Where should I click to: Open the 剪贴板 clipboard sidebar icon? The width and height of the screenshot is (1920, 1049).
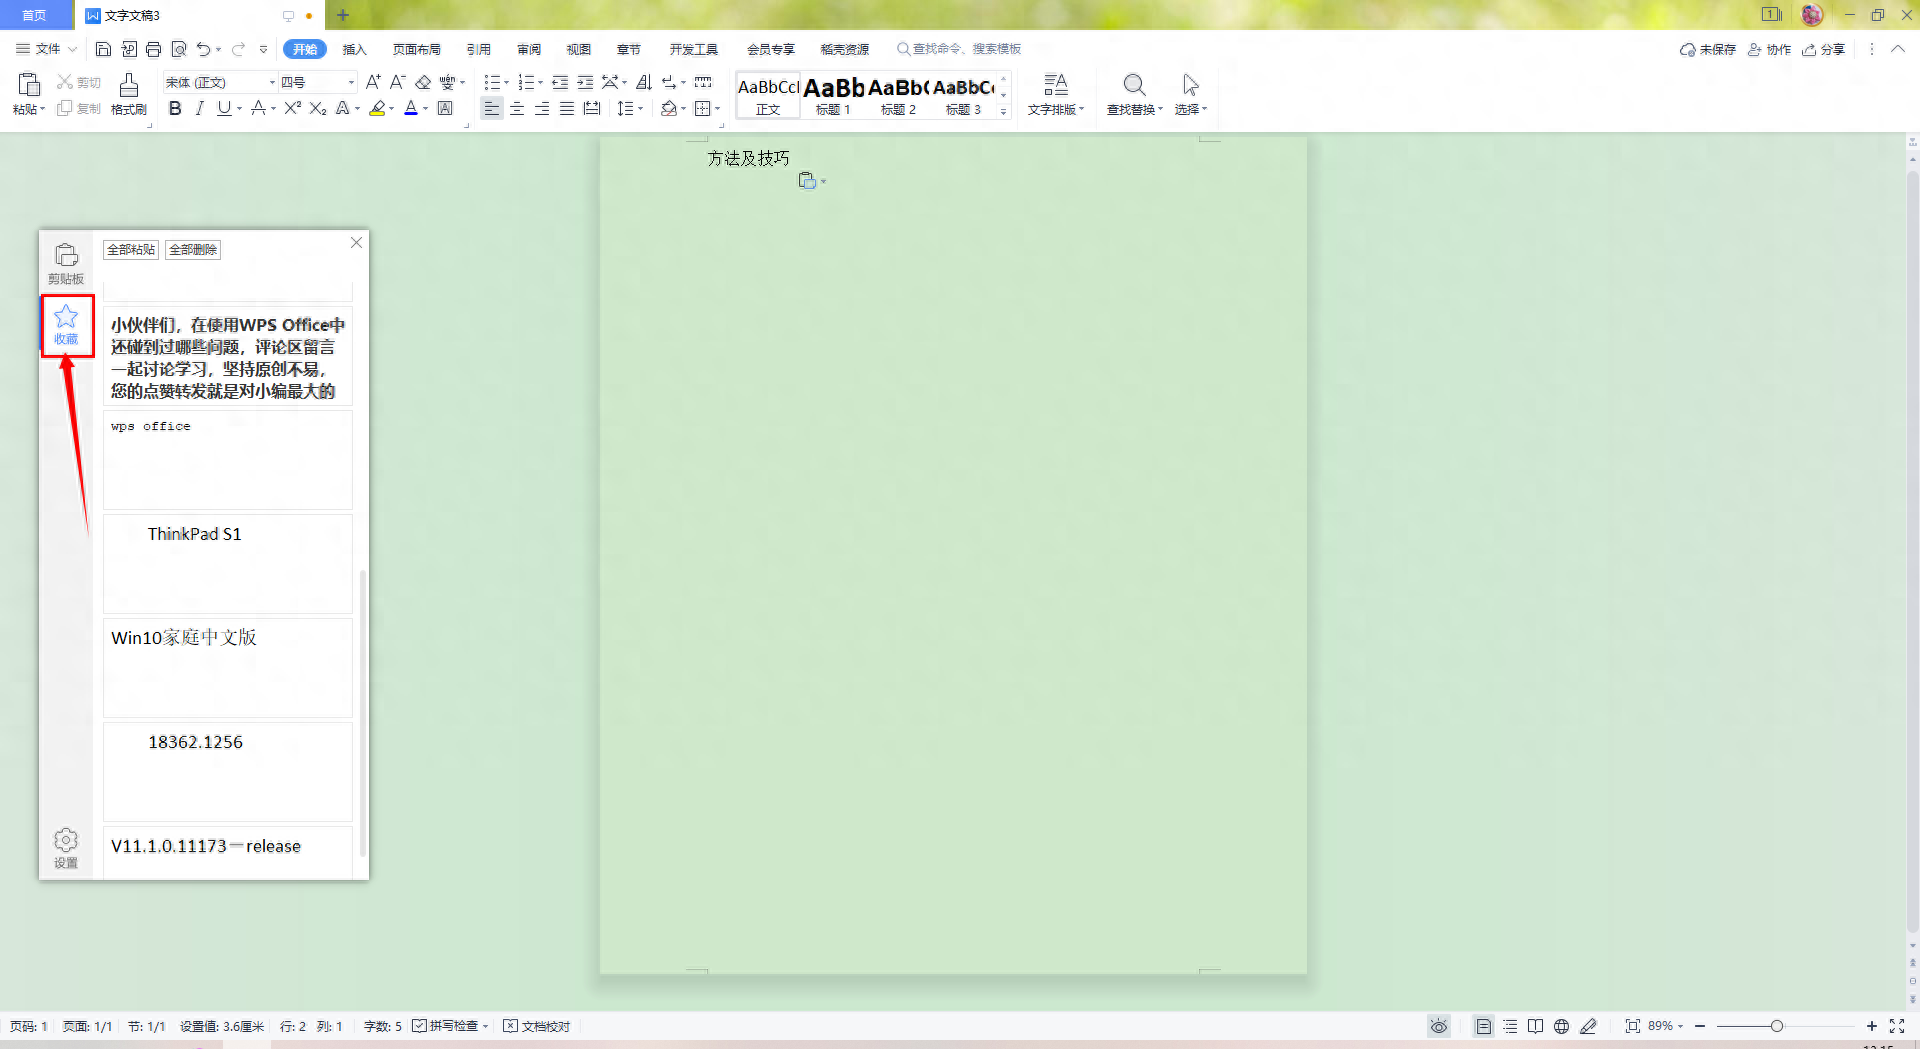point(66,264)
